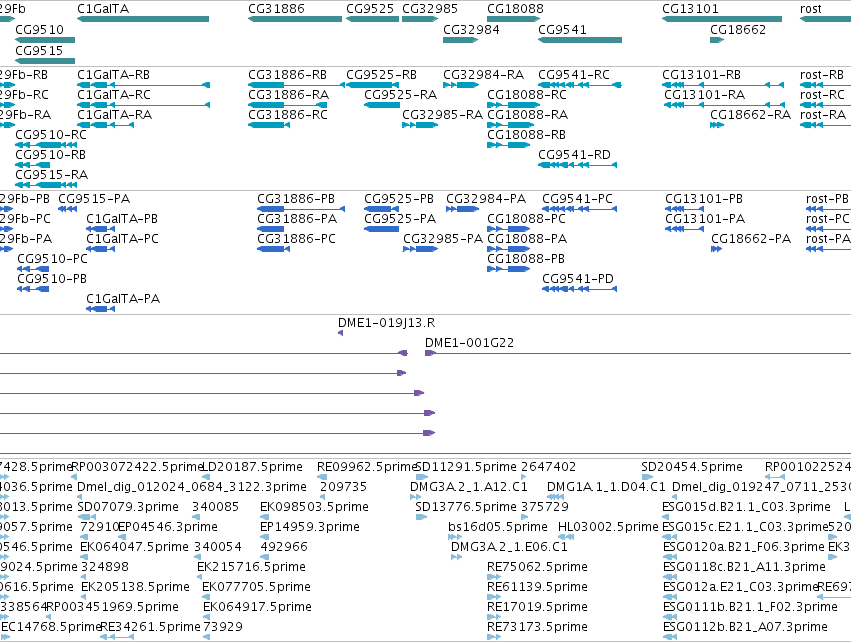Screen dimensions: 851x642
Task: Select the SD11291.5prime EST label
Action: point(466,467)
